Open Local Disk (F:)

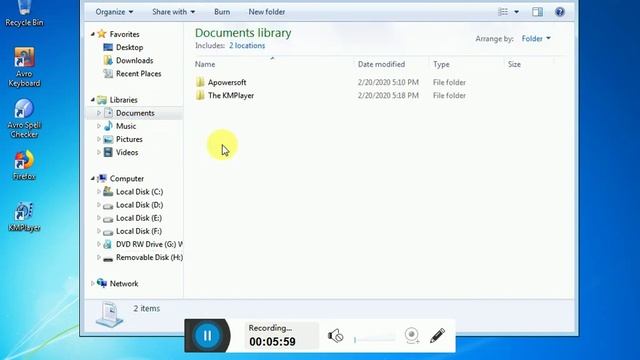point(139,231)
